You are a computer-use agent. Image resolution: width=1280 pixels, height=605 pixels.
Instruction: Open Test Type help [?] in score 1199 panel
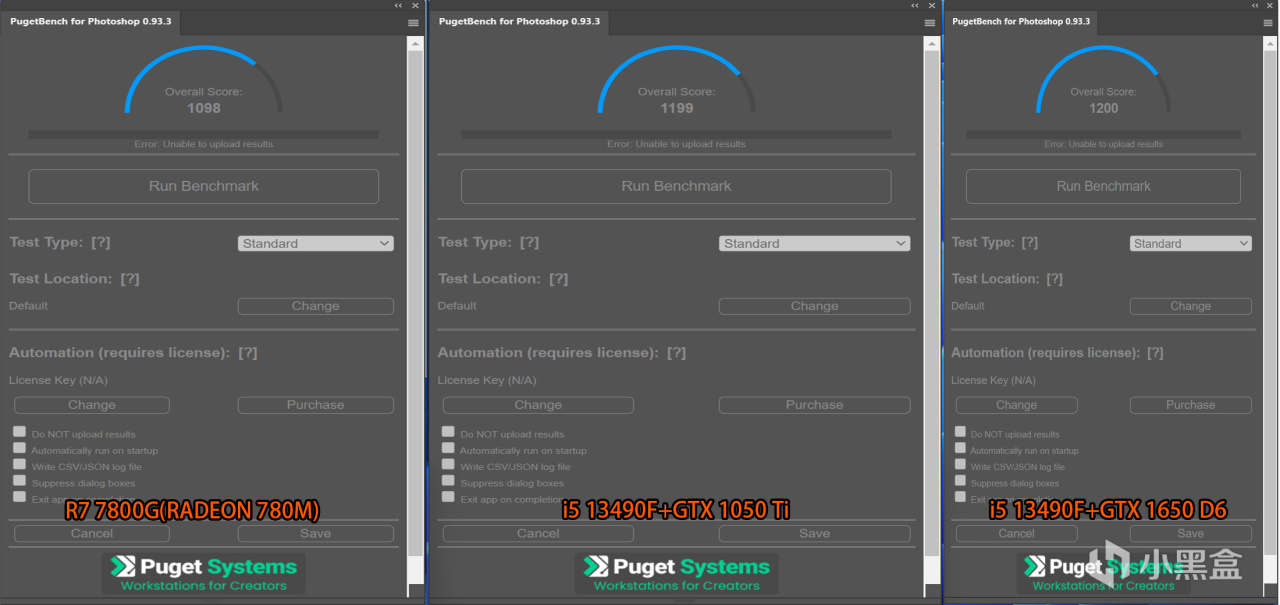pyautogui.click(x=530, y=242)
